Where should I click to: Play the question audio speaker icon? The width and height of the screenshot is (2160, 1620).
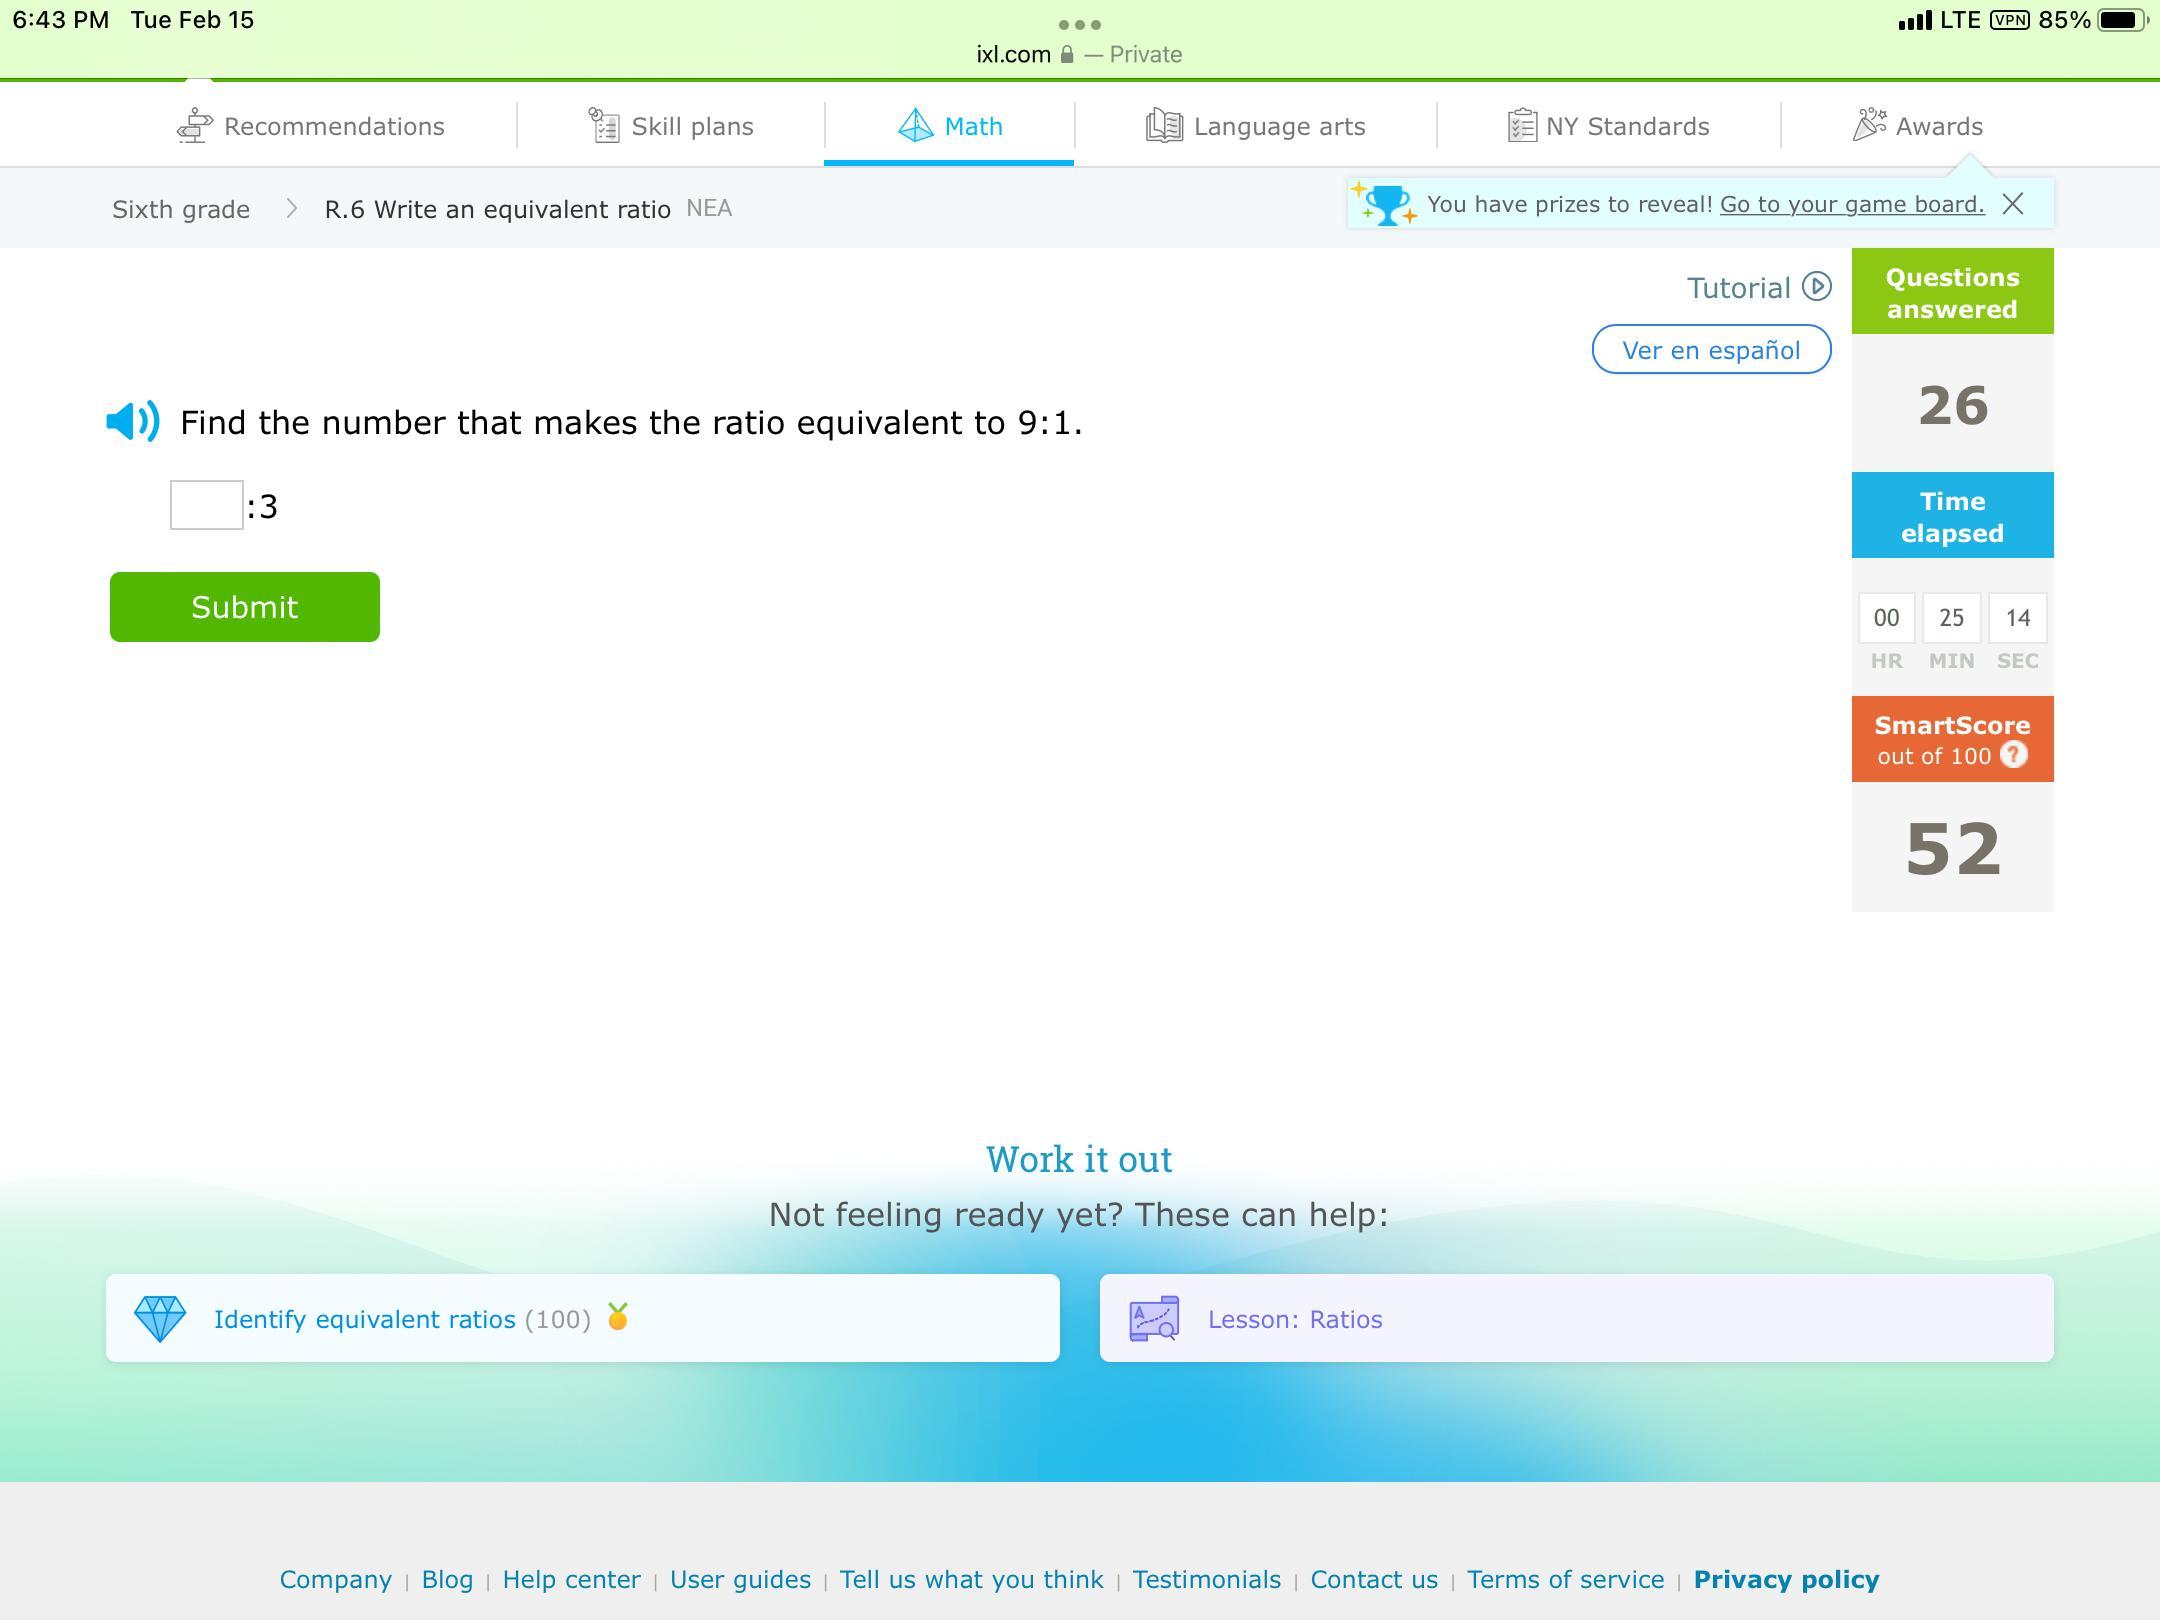click(x=133, y=422)
